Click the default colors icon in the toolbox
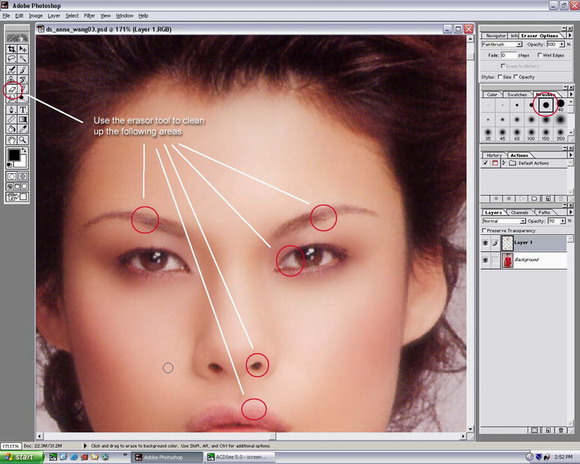Viewport: 580px width, 464px height. [x=9, y=165]
